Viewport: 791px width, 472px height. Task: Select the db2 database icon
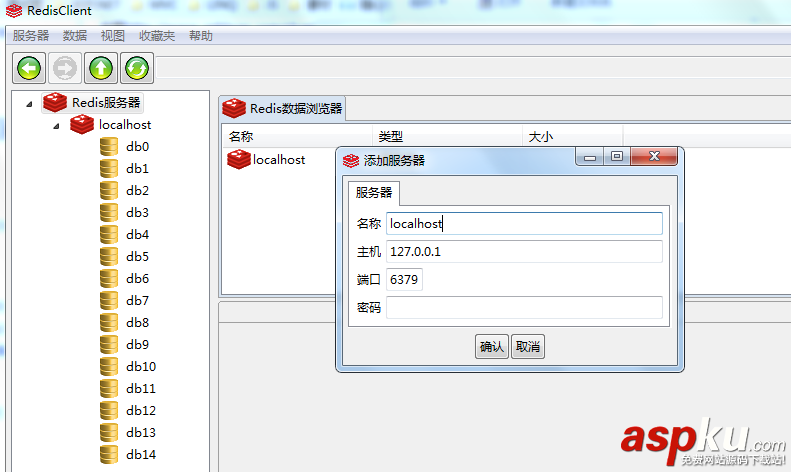(x=109, y=191)
